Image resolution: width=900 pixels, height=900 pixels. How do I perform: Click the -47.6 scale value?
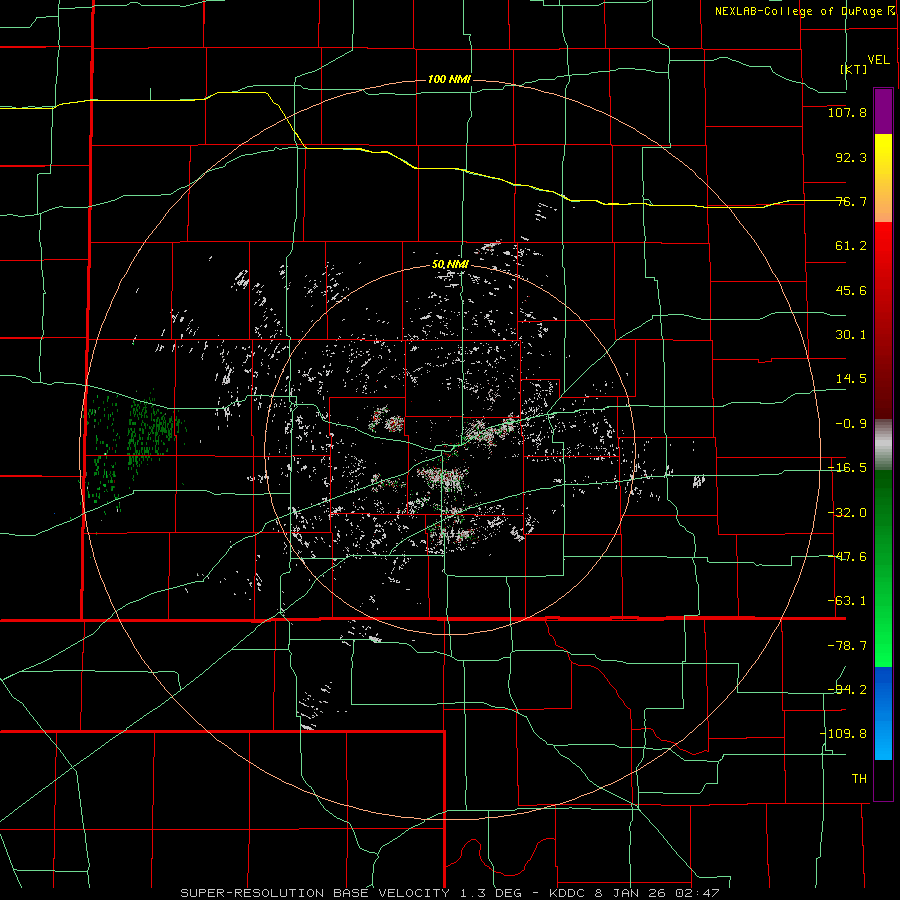tap(847, 557)
